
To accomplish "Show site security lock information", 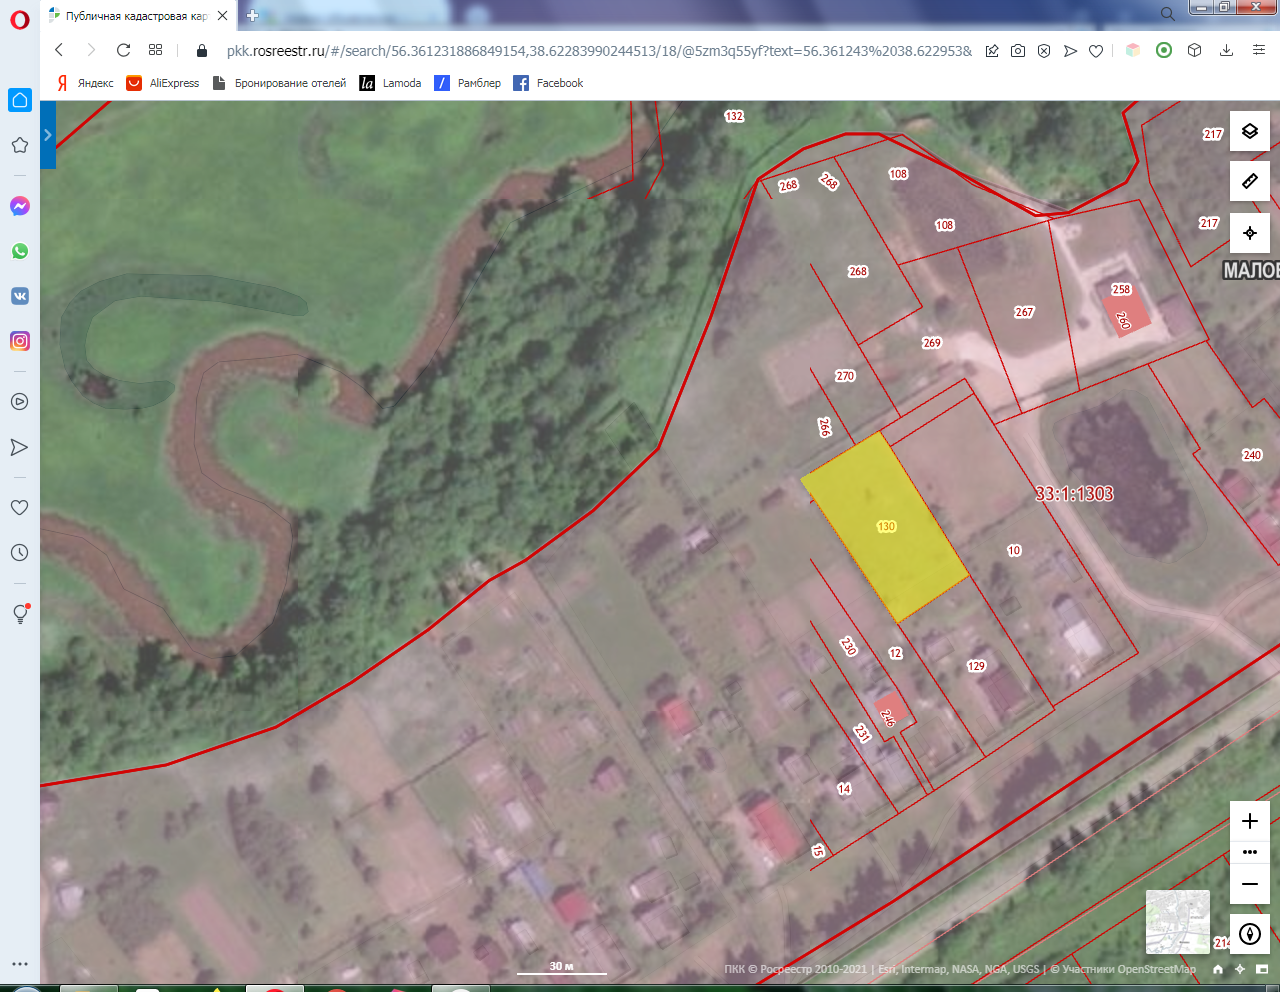I will (202, 51).
